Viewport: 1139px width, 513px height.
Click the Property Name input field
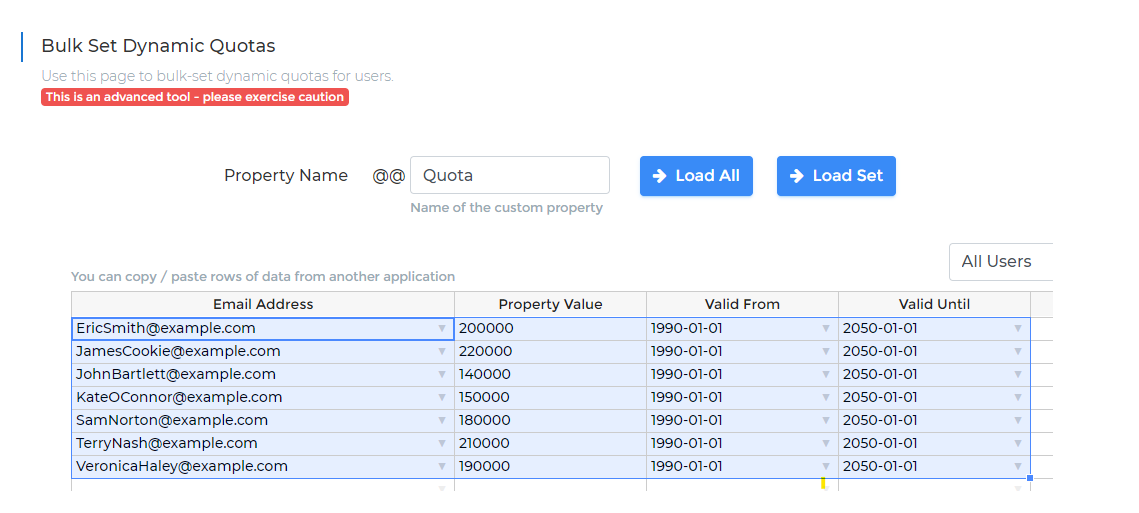pyautogui.click(x=510, y=175)
